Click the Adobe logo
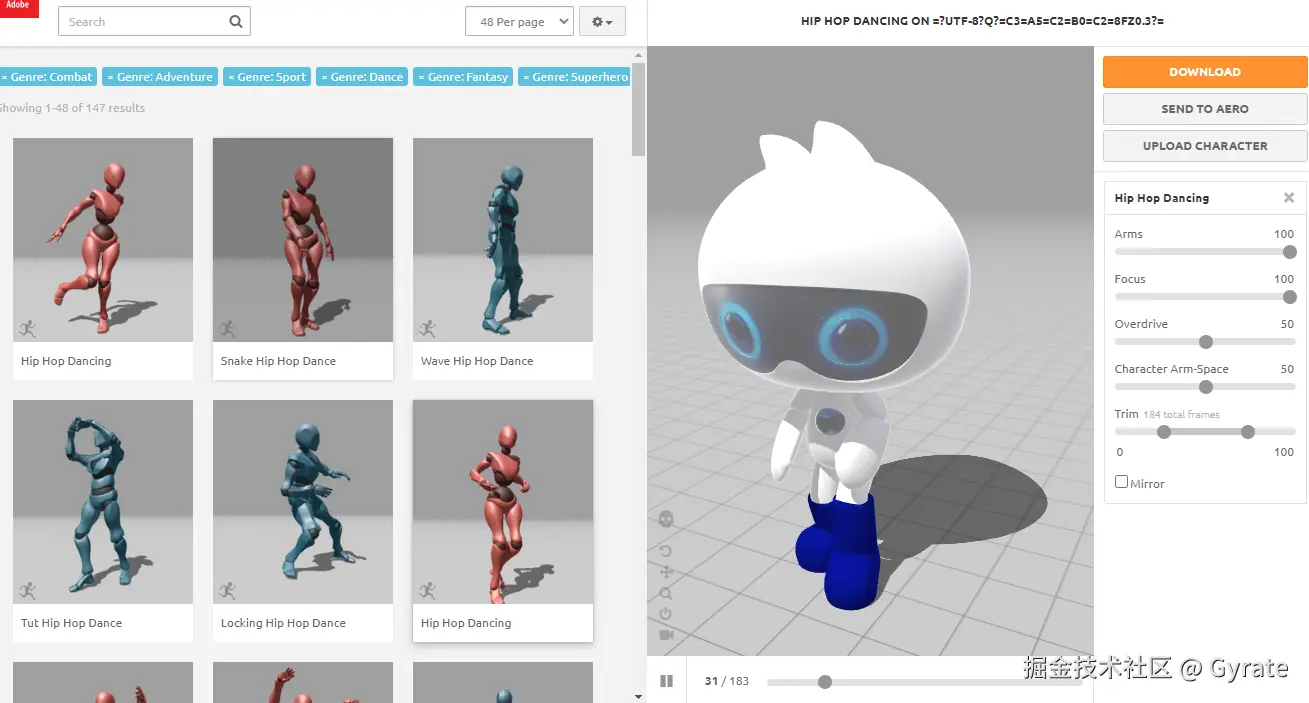This screenshot has width=1309, height=703. coord(19,9)
